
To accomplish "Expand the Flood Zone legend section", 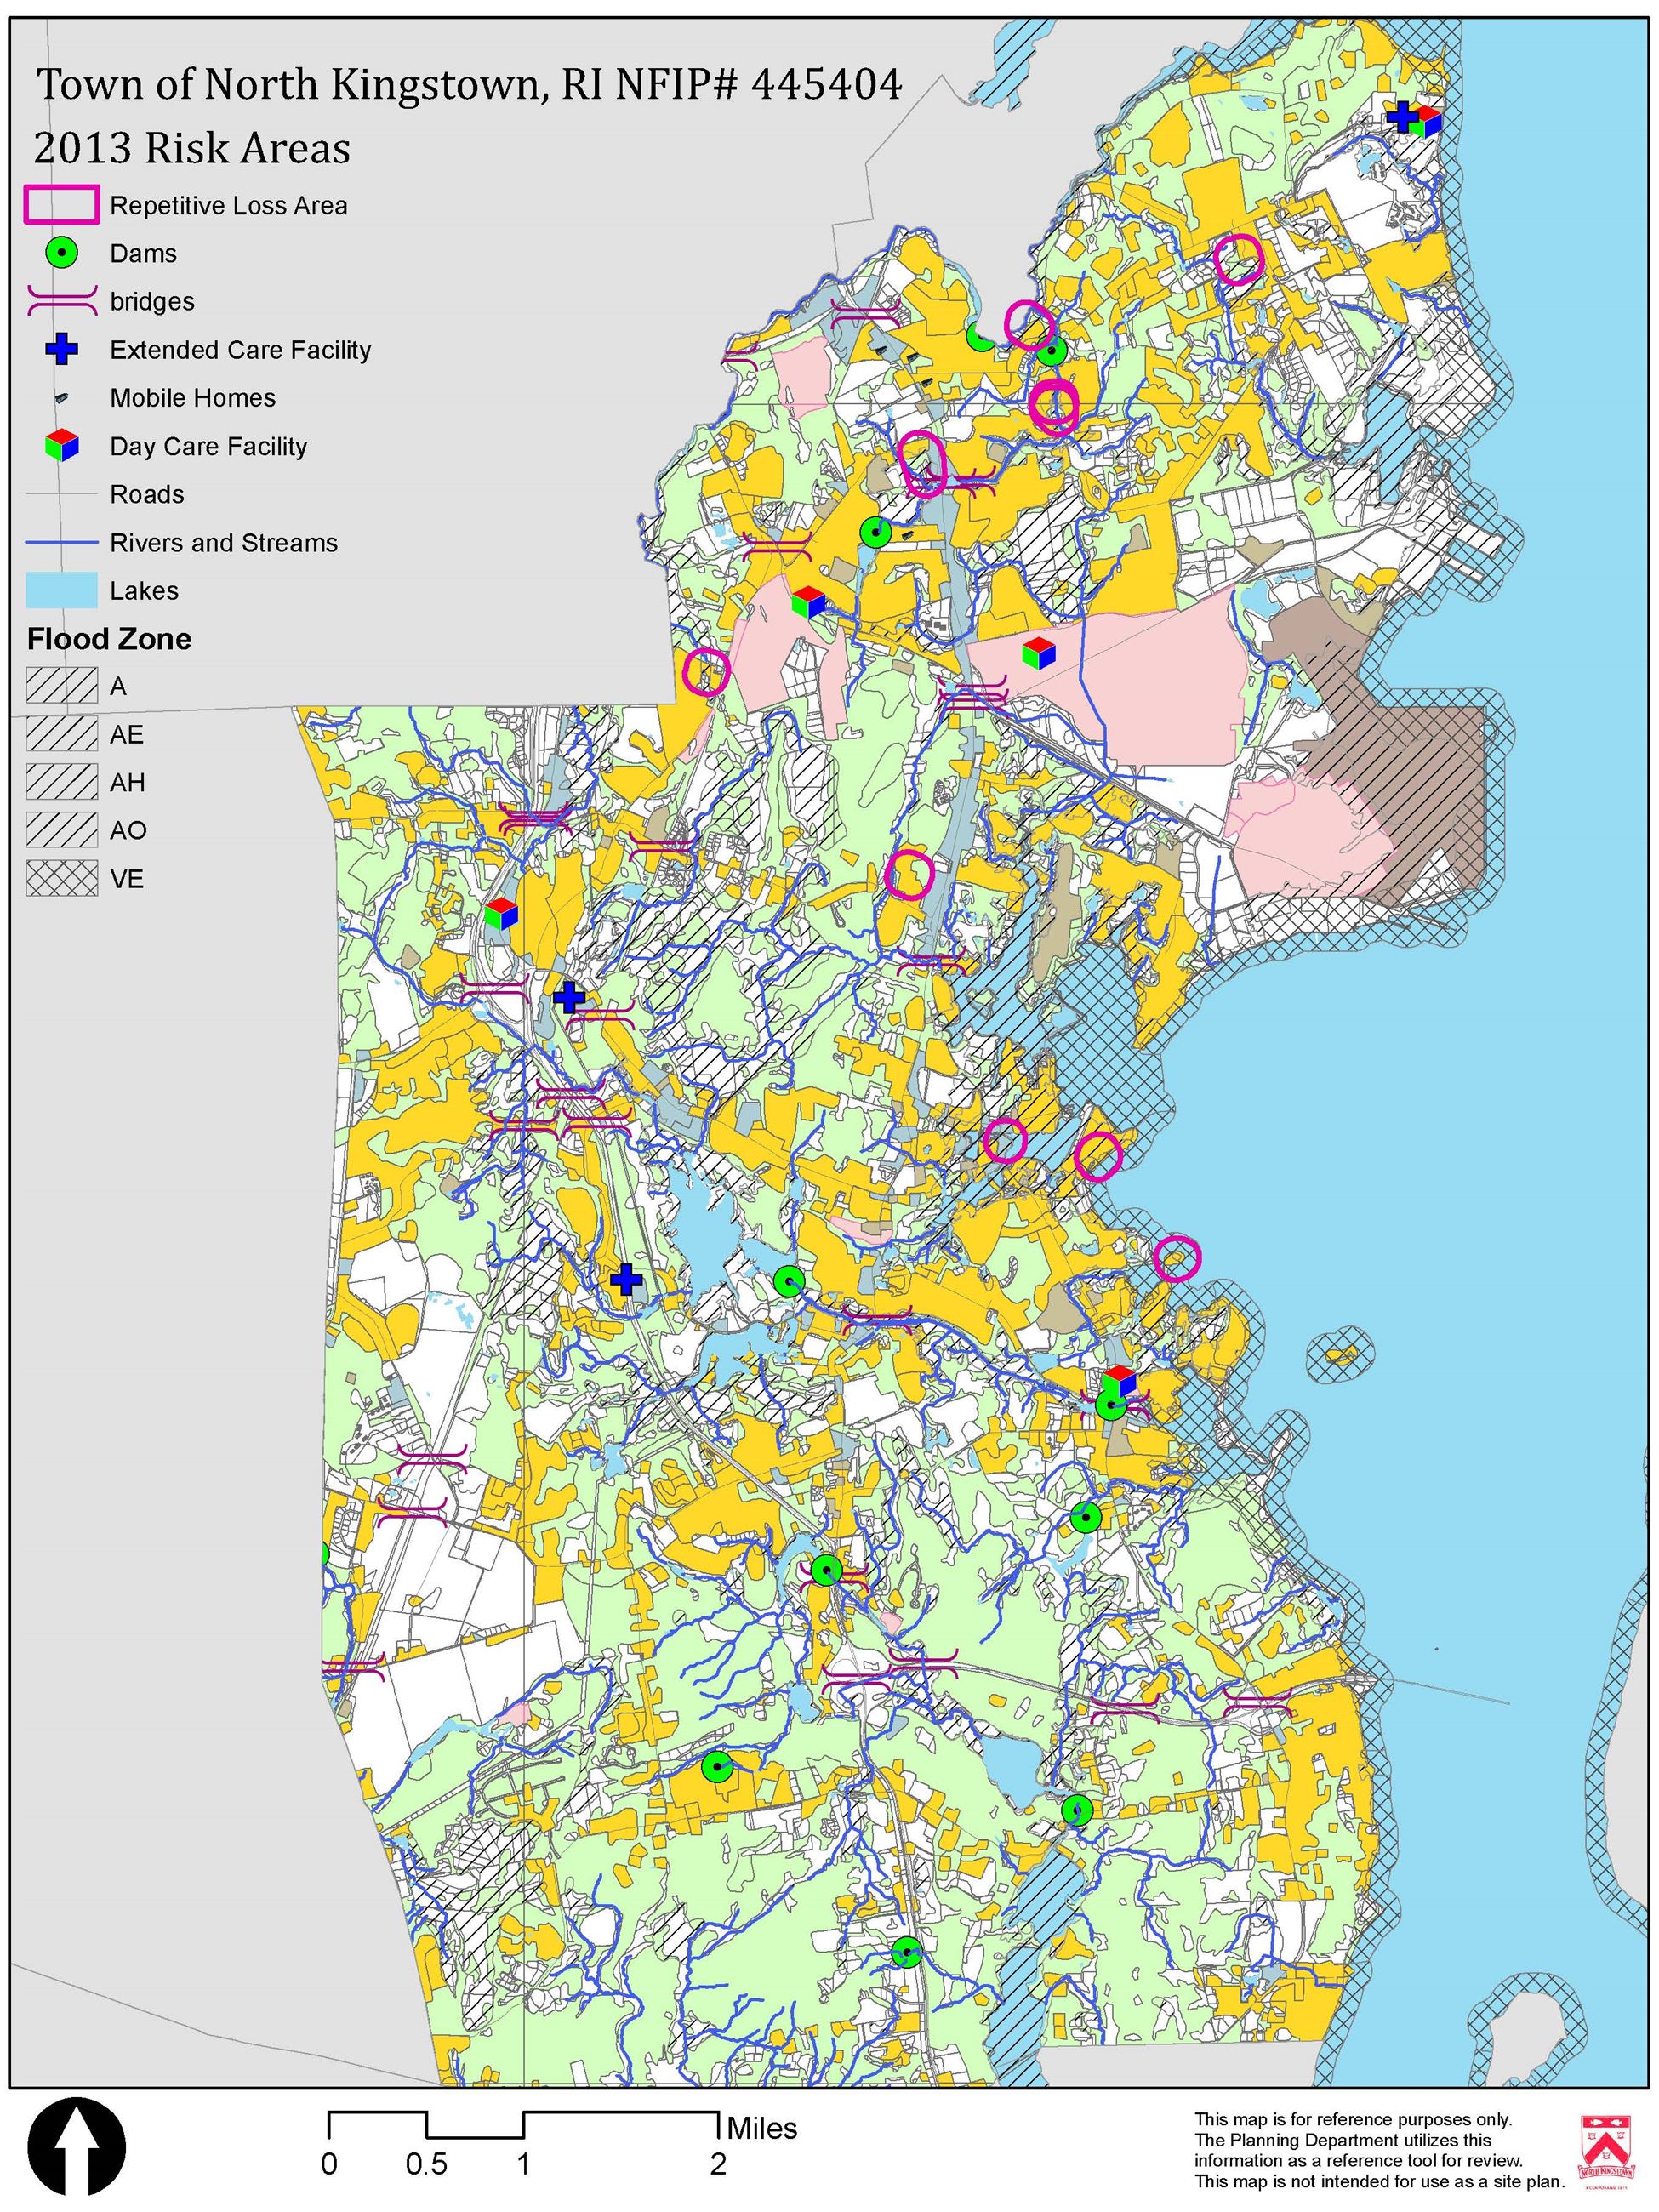I will 110,639.
